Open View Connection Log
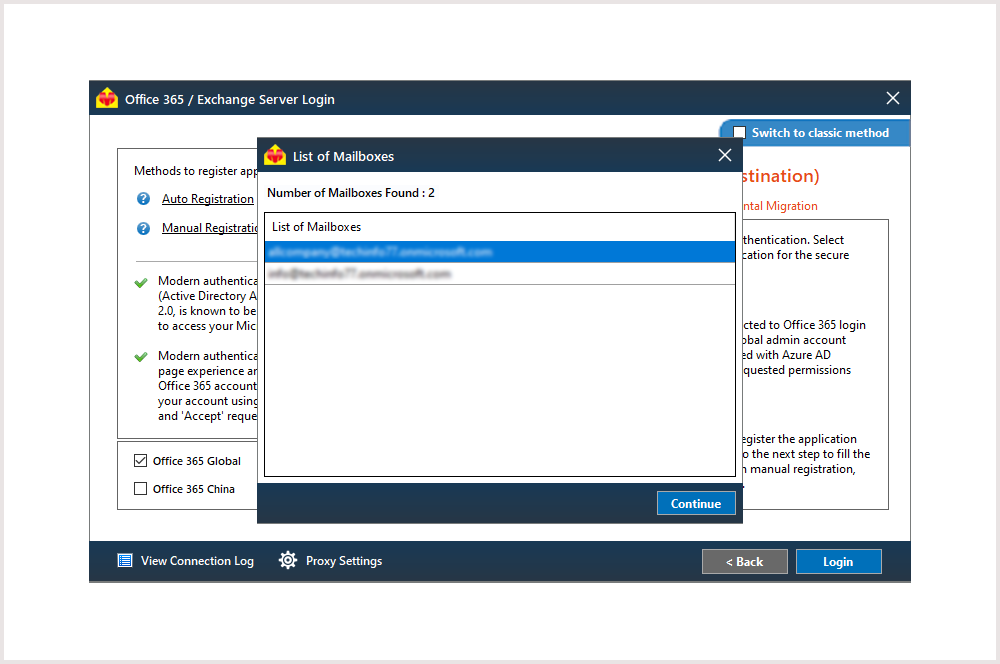 point(197,561)
